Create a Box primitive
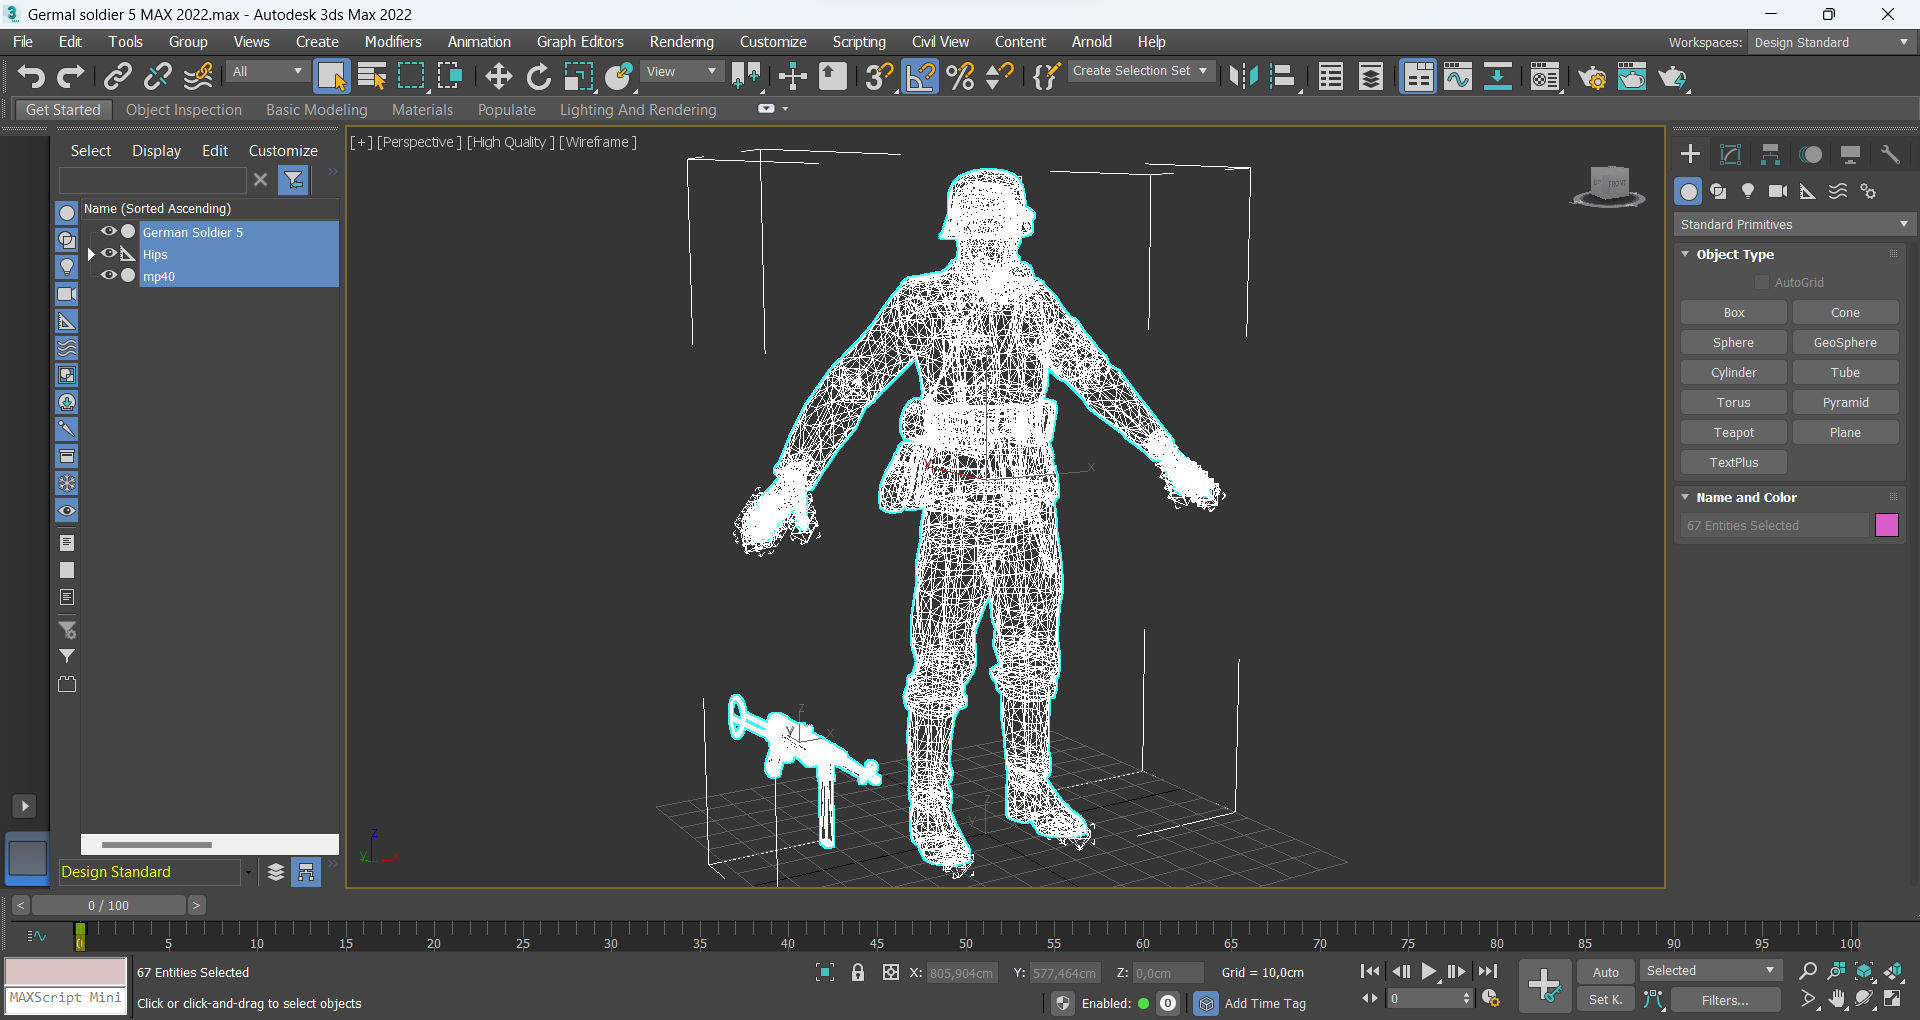 click(x=1734, y=313)
